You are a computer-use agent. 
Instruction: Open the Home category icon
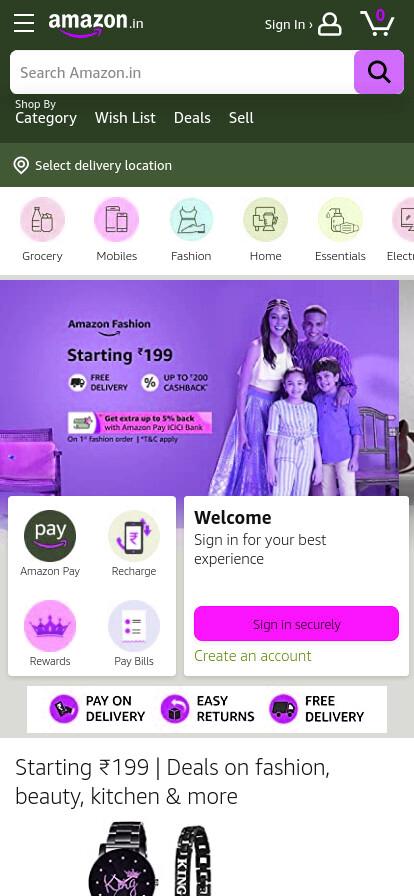coord(265,219)
